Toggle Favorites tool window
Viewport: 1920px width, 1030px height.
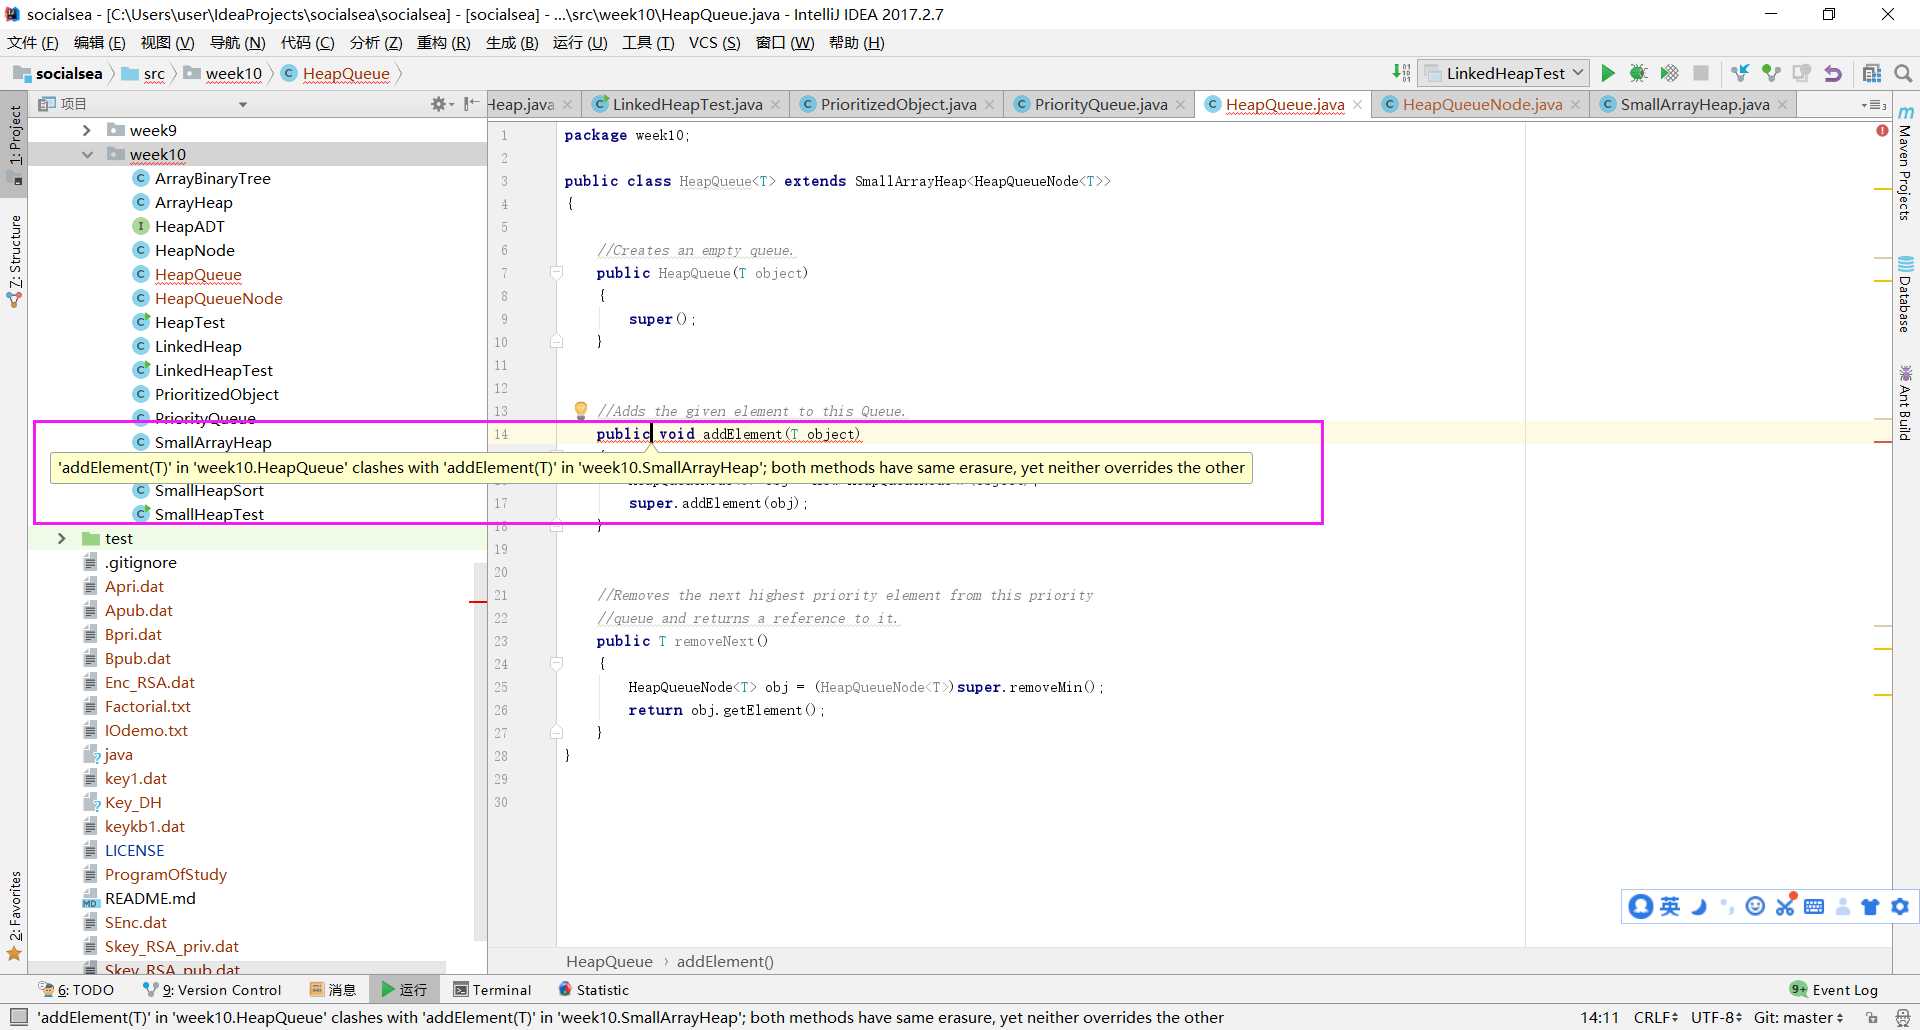pos(14,915)
